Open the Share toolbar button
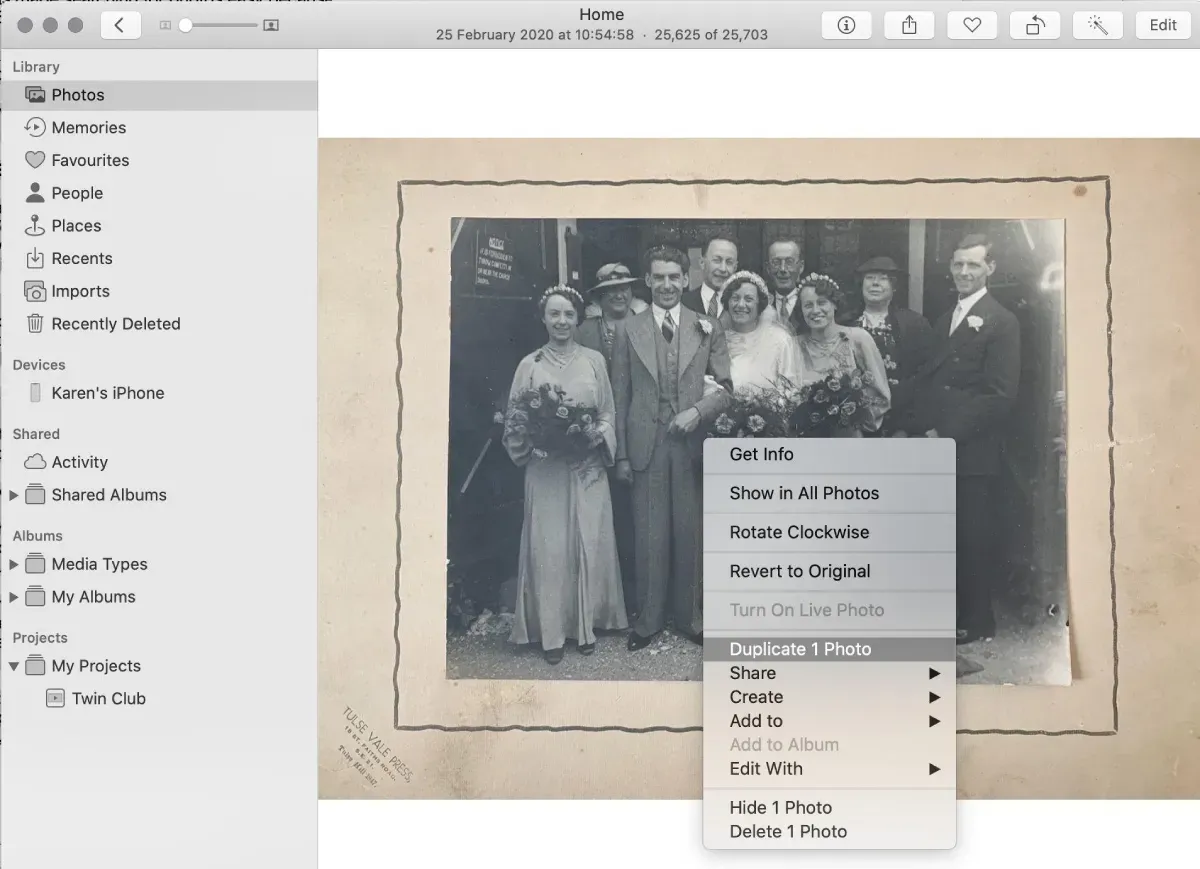This screenshot has height=869, width=1200. tap(909, 25)
